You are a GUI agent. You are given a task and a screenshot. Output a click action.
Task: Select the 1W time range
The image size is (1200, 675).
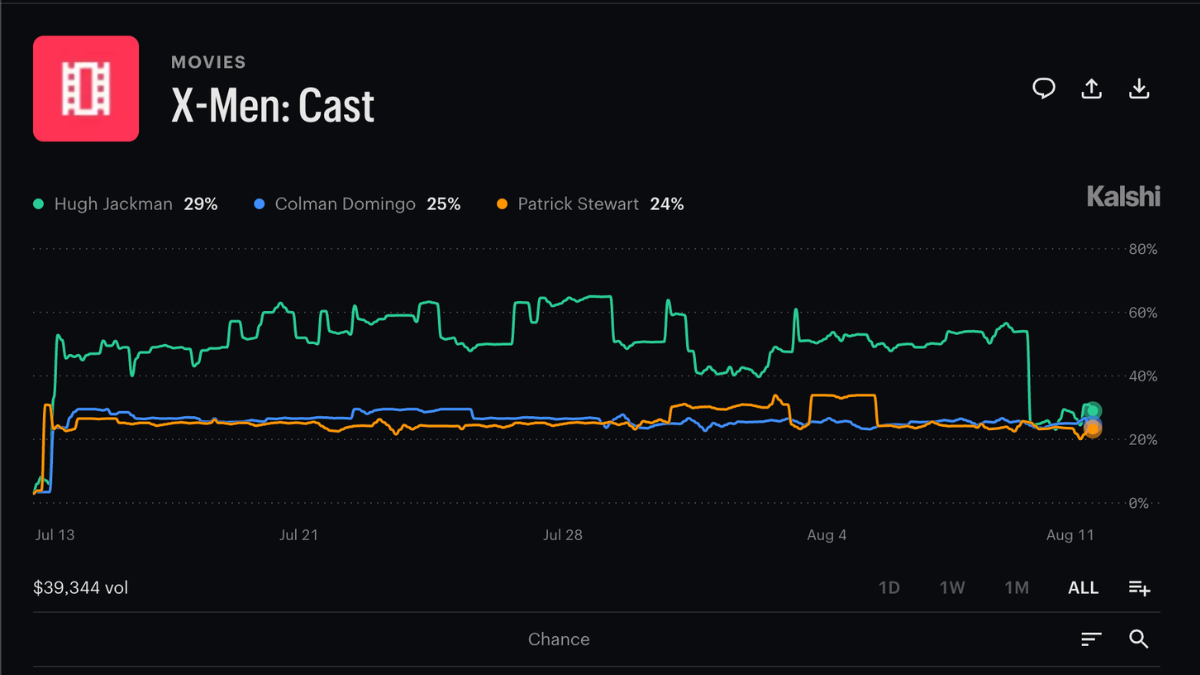pos(952,588)
